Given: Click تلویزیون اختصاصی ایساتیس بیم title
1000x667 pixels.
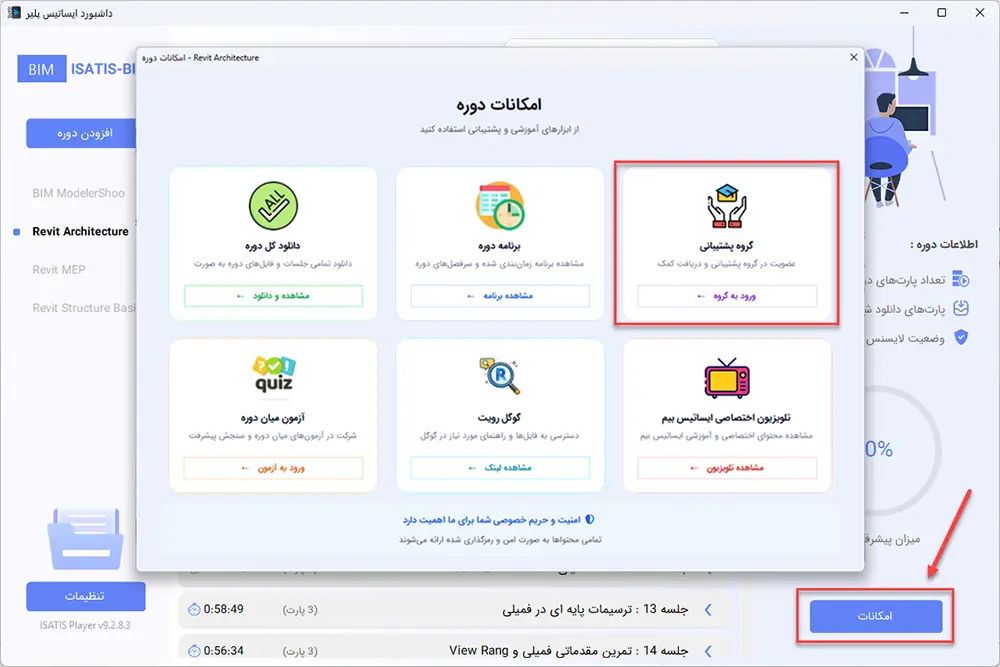Looking at the screenshot, I should [726, 418].
